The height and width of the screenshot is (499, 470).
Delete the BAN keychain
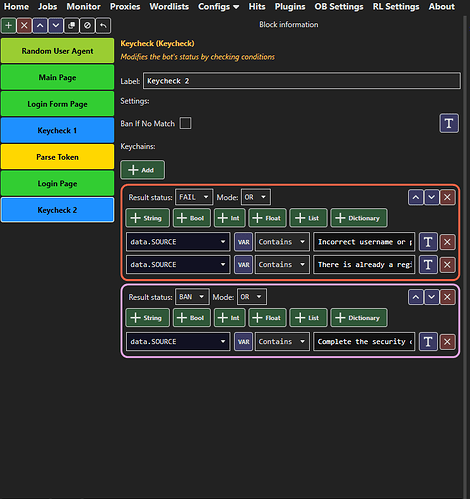(447, 297)
